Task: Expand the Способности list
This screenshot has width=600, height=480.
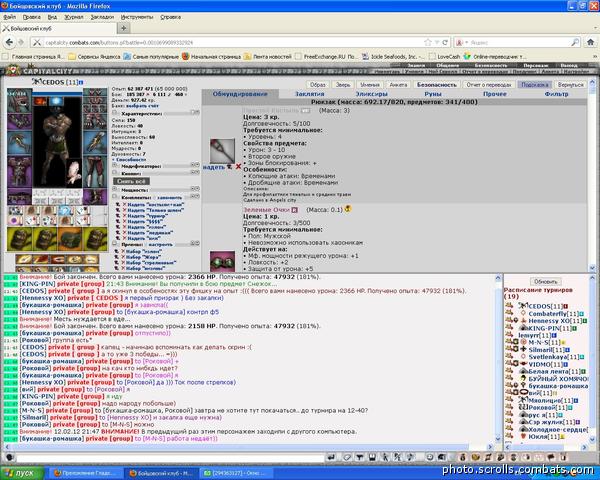Action: pyautogui.click(x=129, y=159)
